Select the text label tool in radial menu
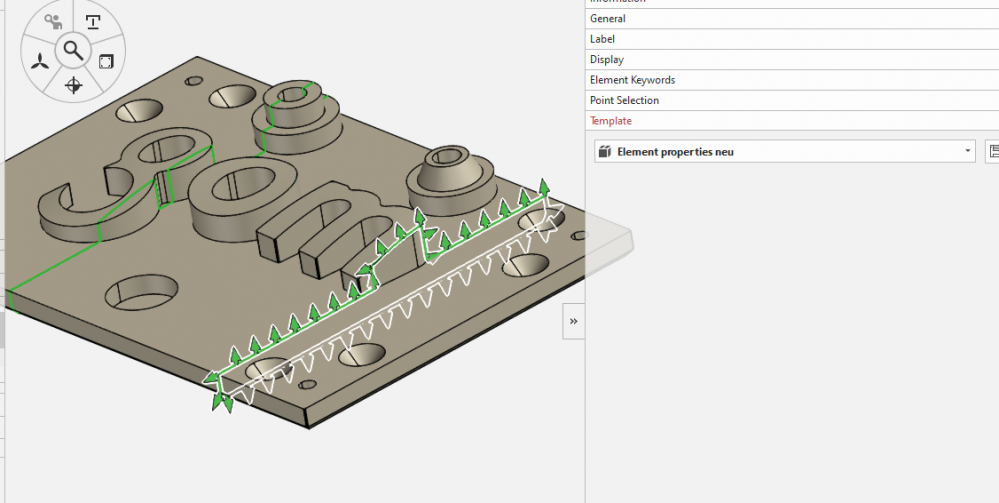This screenshot has height=503, width=999. (x=93, y=22)
